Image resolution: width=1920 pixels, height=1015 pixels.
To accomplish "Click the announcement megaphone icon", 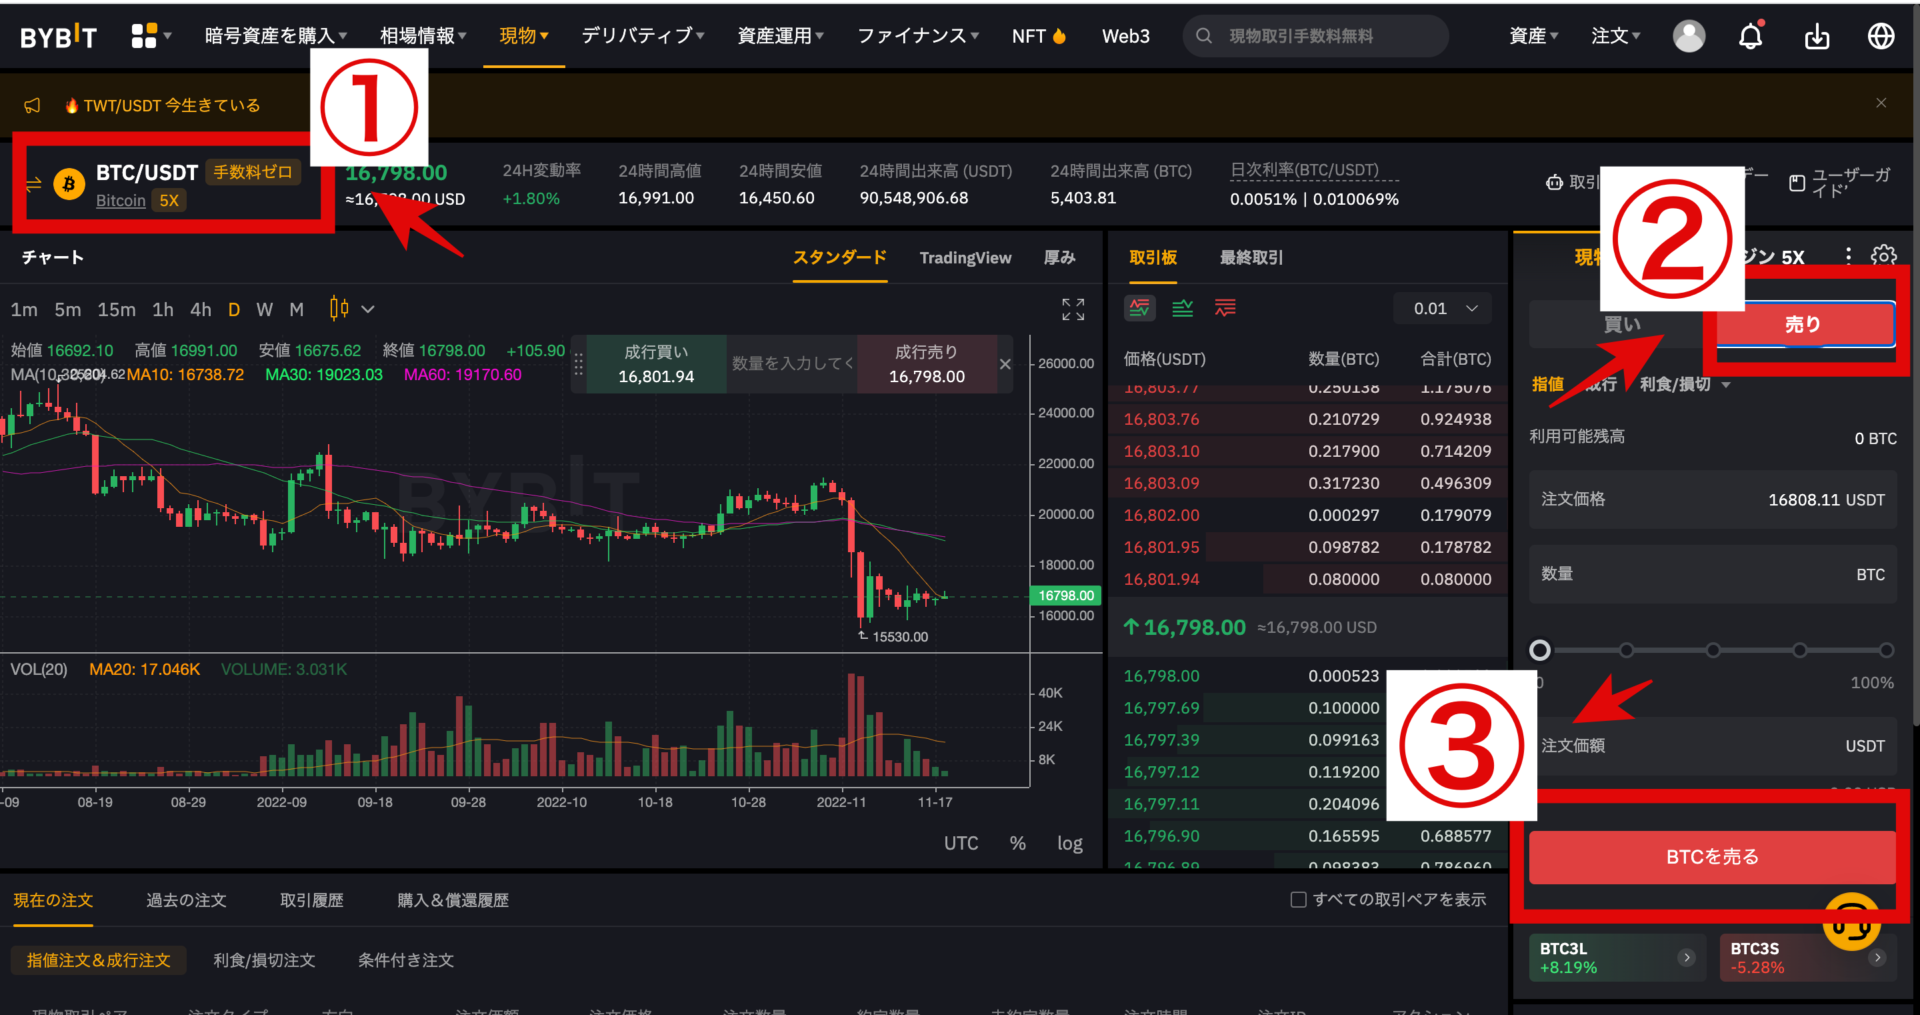I will point(33,105).
